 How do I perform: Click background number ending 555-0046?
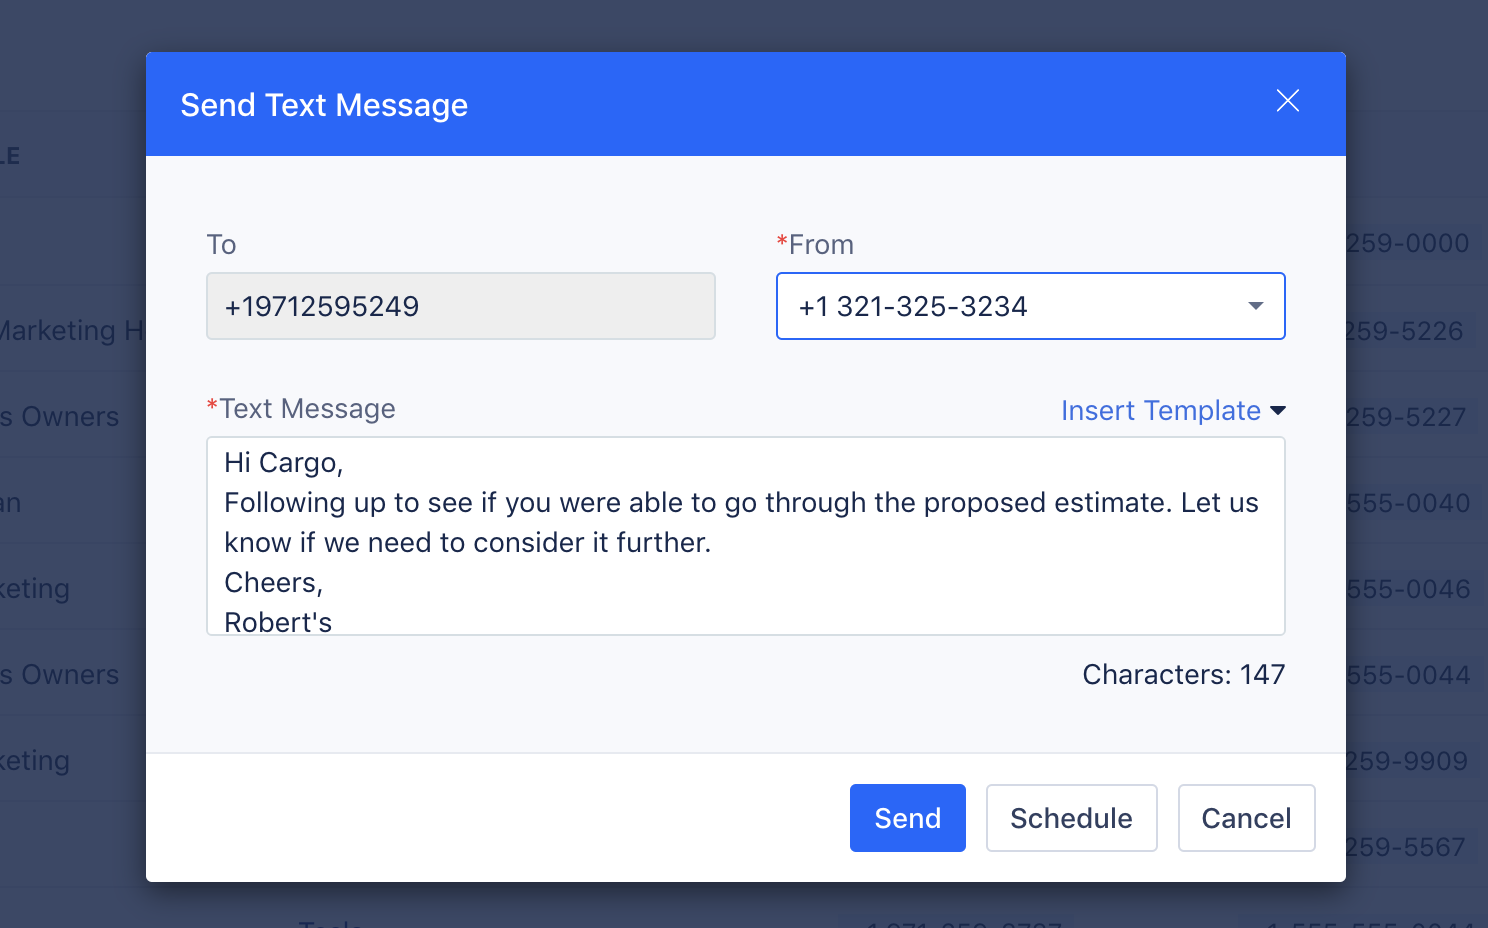click(x=1408, y=589)
